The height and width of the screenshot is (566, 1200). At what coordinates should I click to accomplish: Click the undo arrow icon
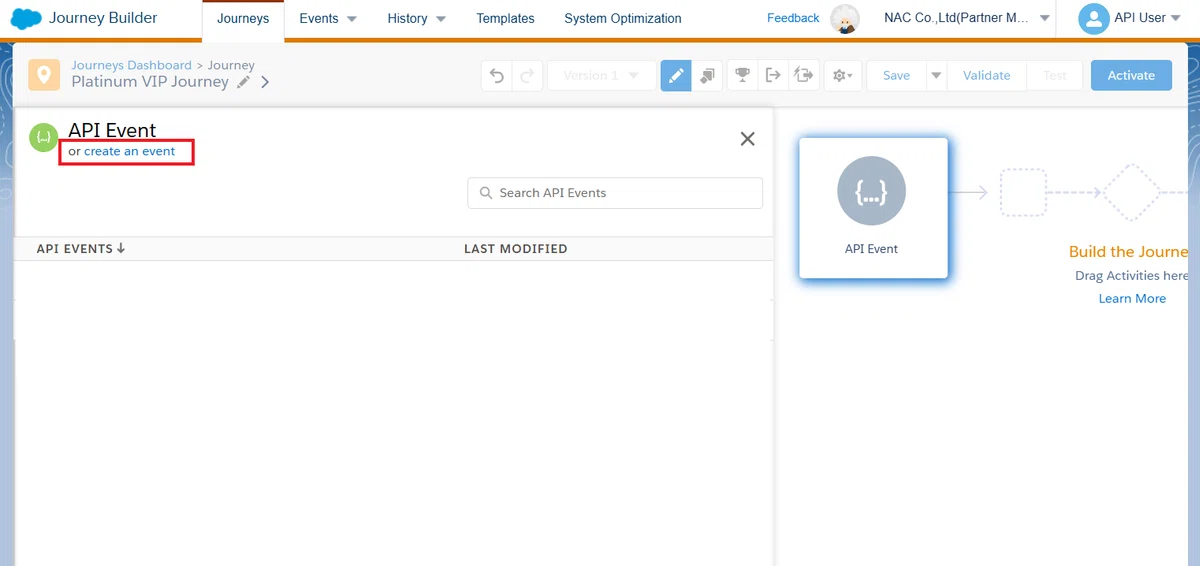click(x=497, y=76)
